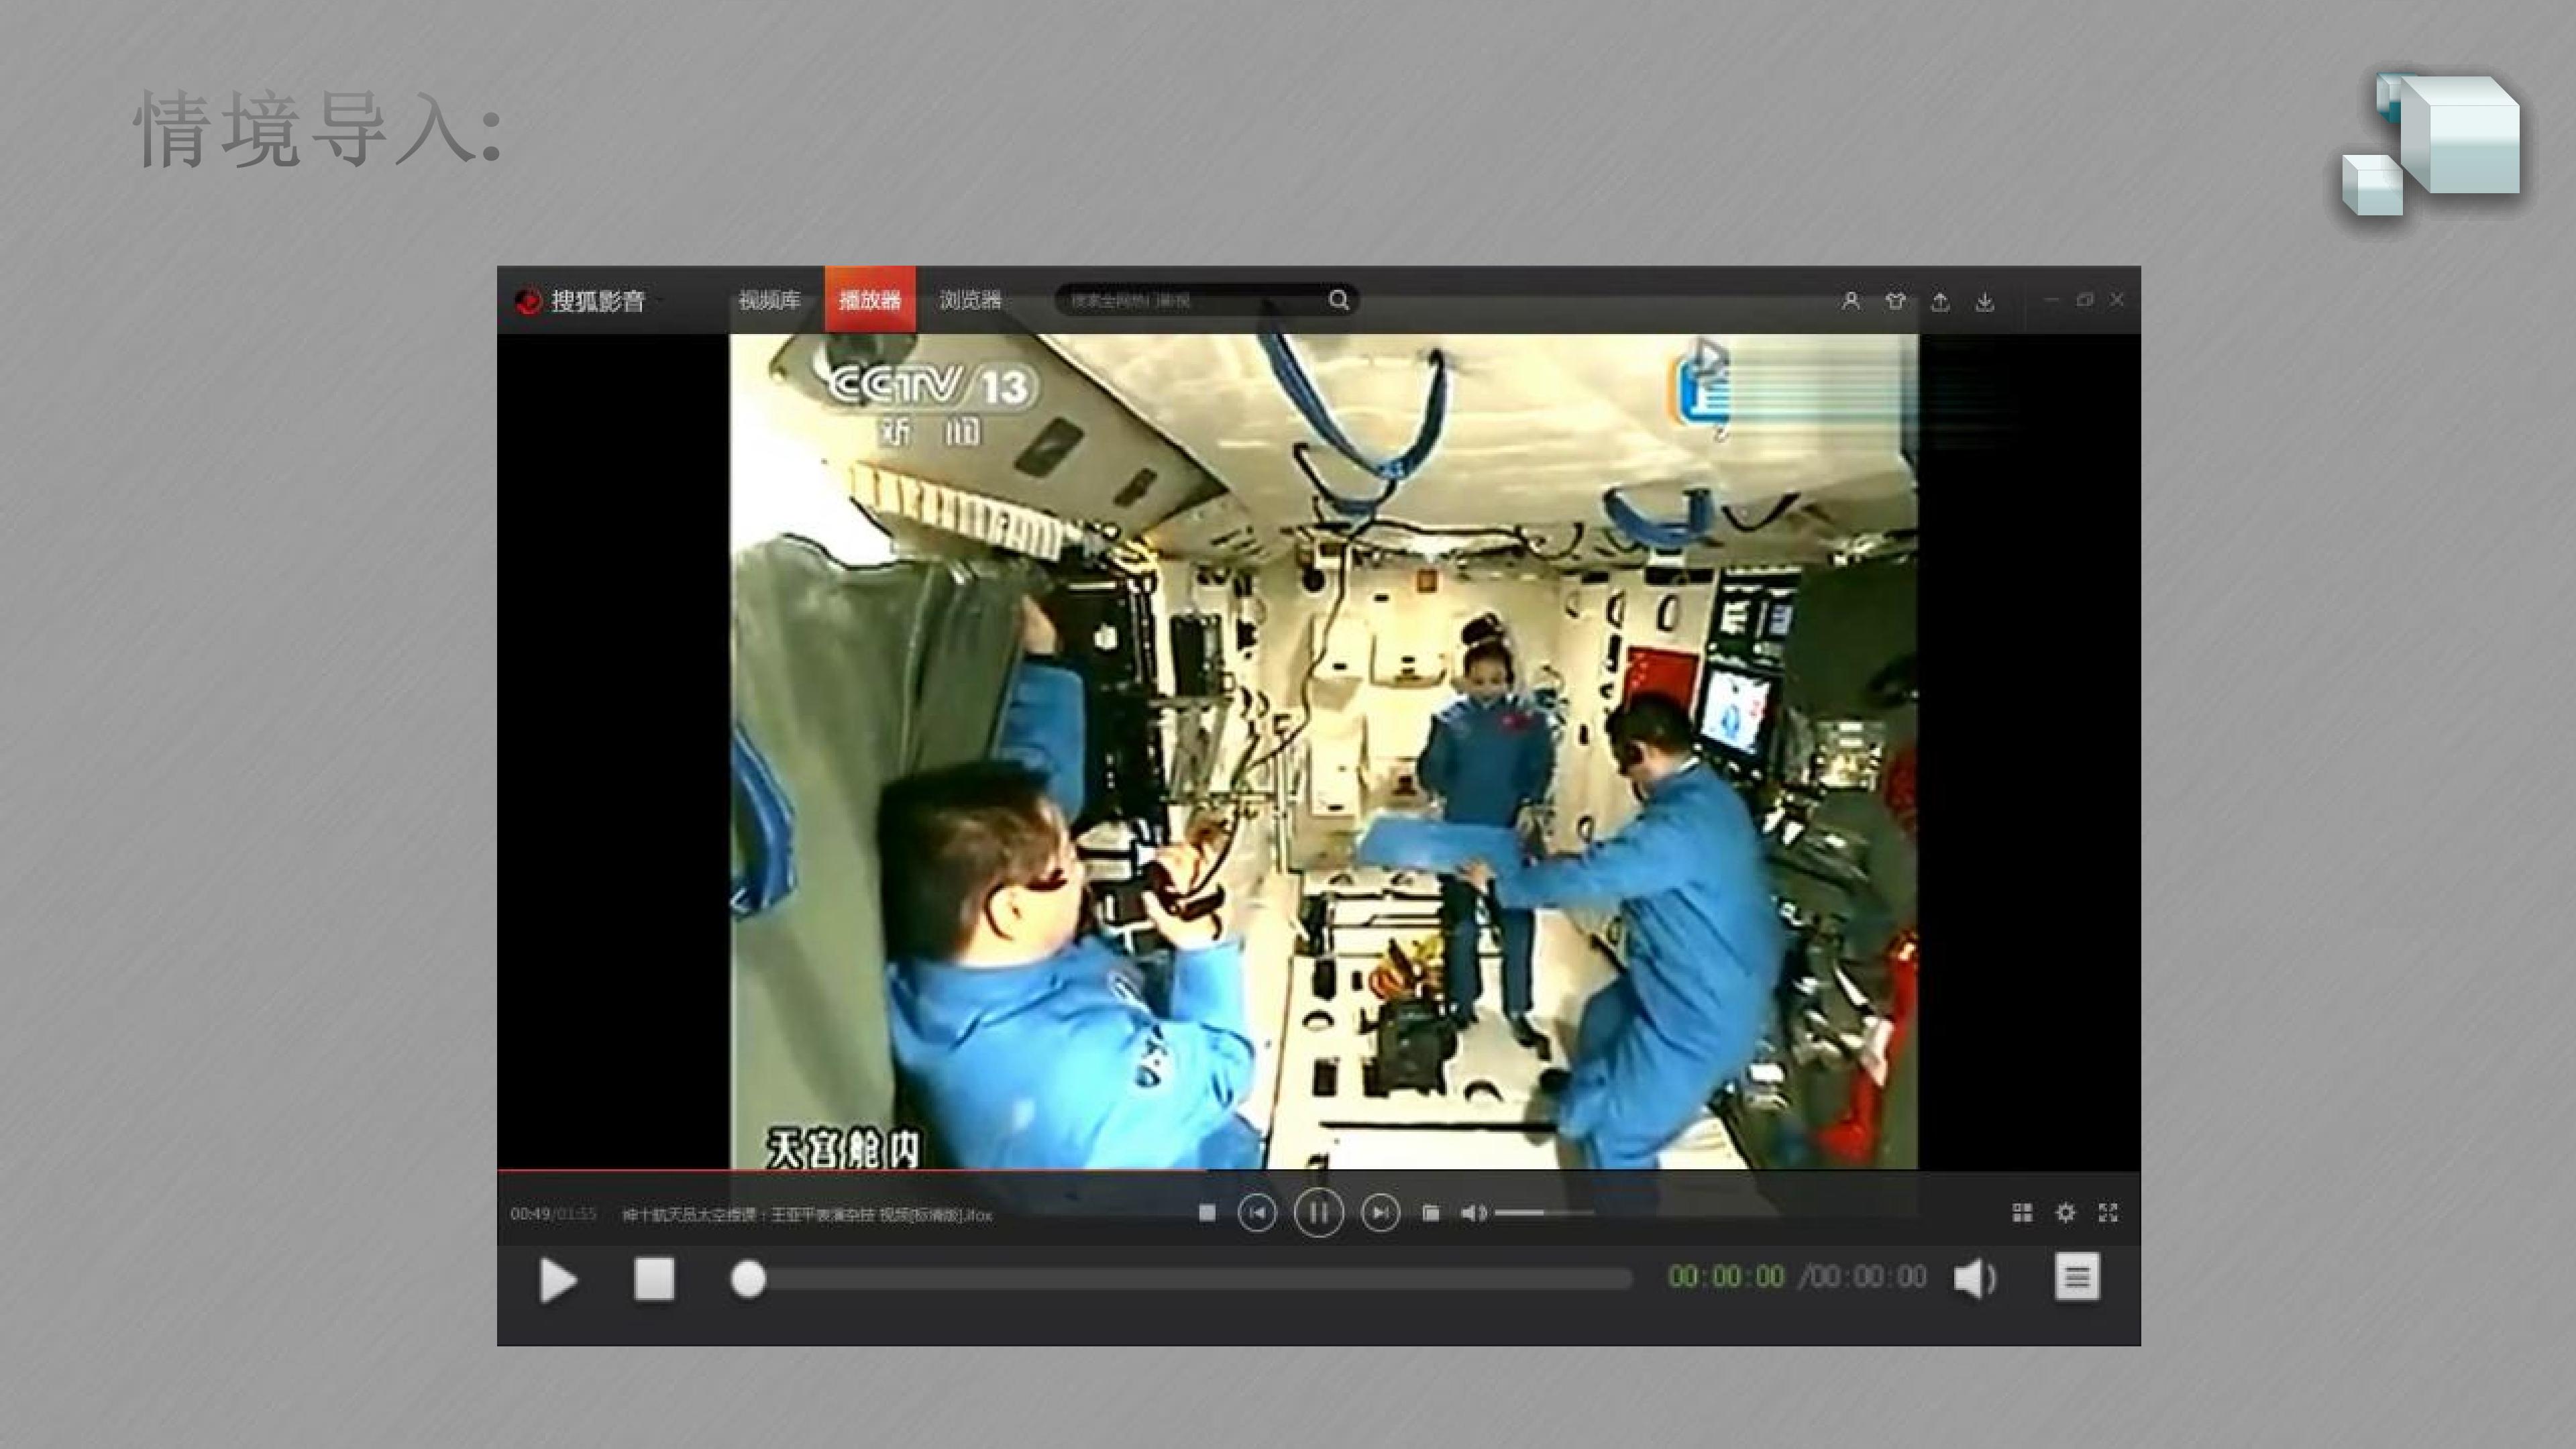Screen dimensions: 2576x1449
Task: Click the seek bar knob at start
Action: click(x=748, y=1279)
